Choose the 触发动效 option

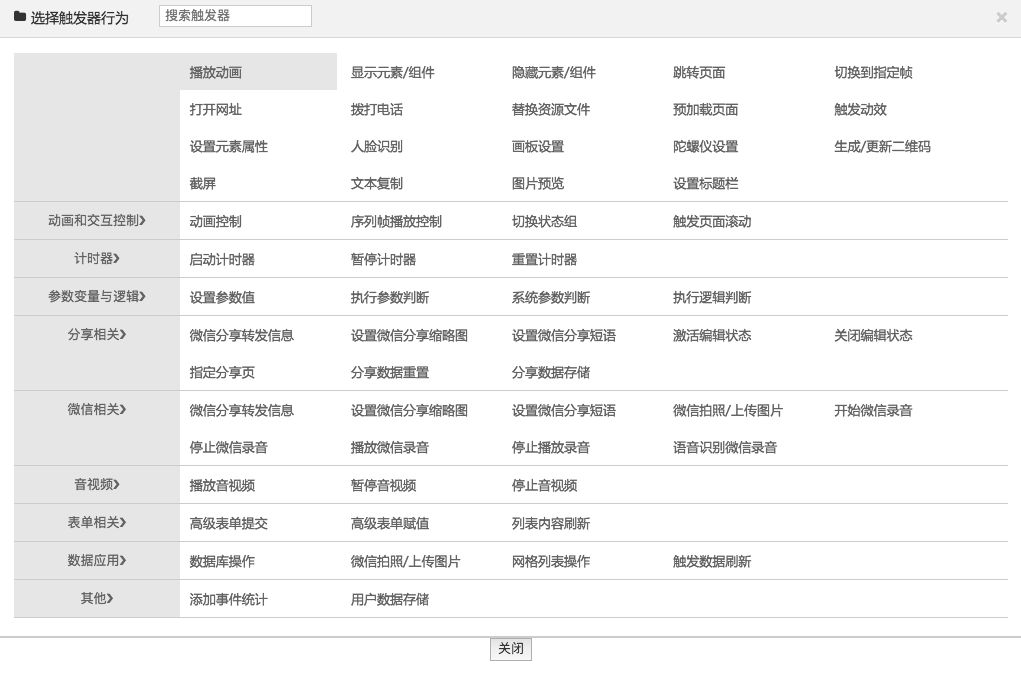coord(860,109)
